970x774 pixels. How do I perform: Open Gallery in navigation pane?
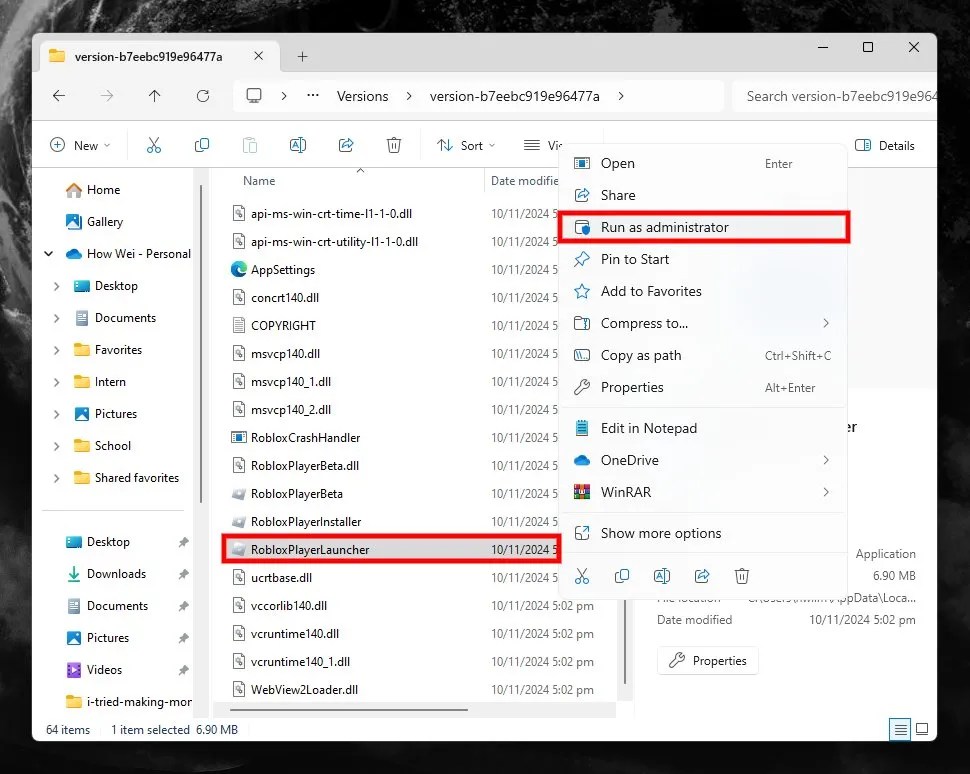click(94, 221)
